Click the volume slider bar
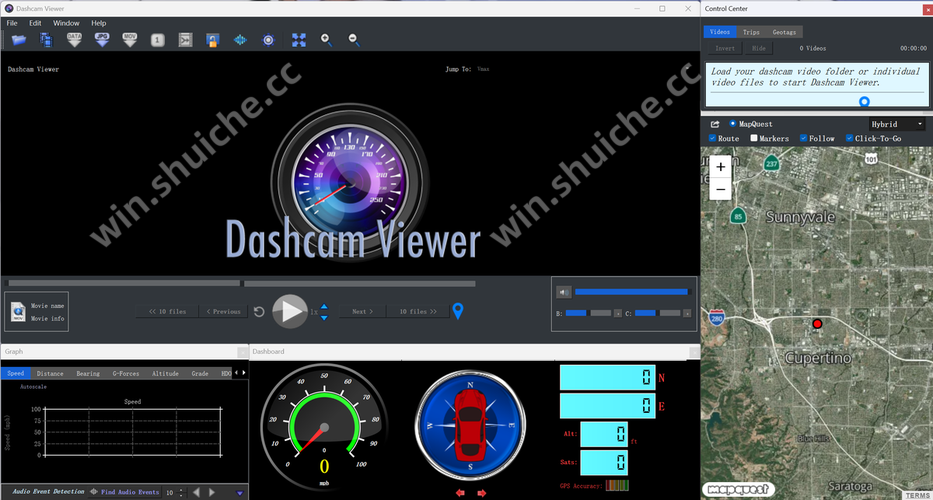933x500 pixels. (631, 292)
